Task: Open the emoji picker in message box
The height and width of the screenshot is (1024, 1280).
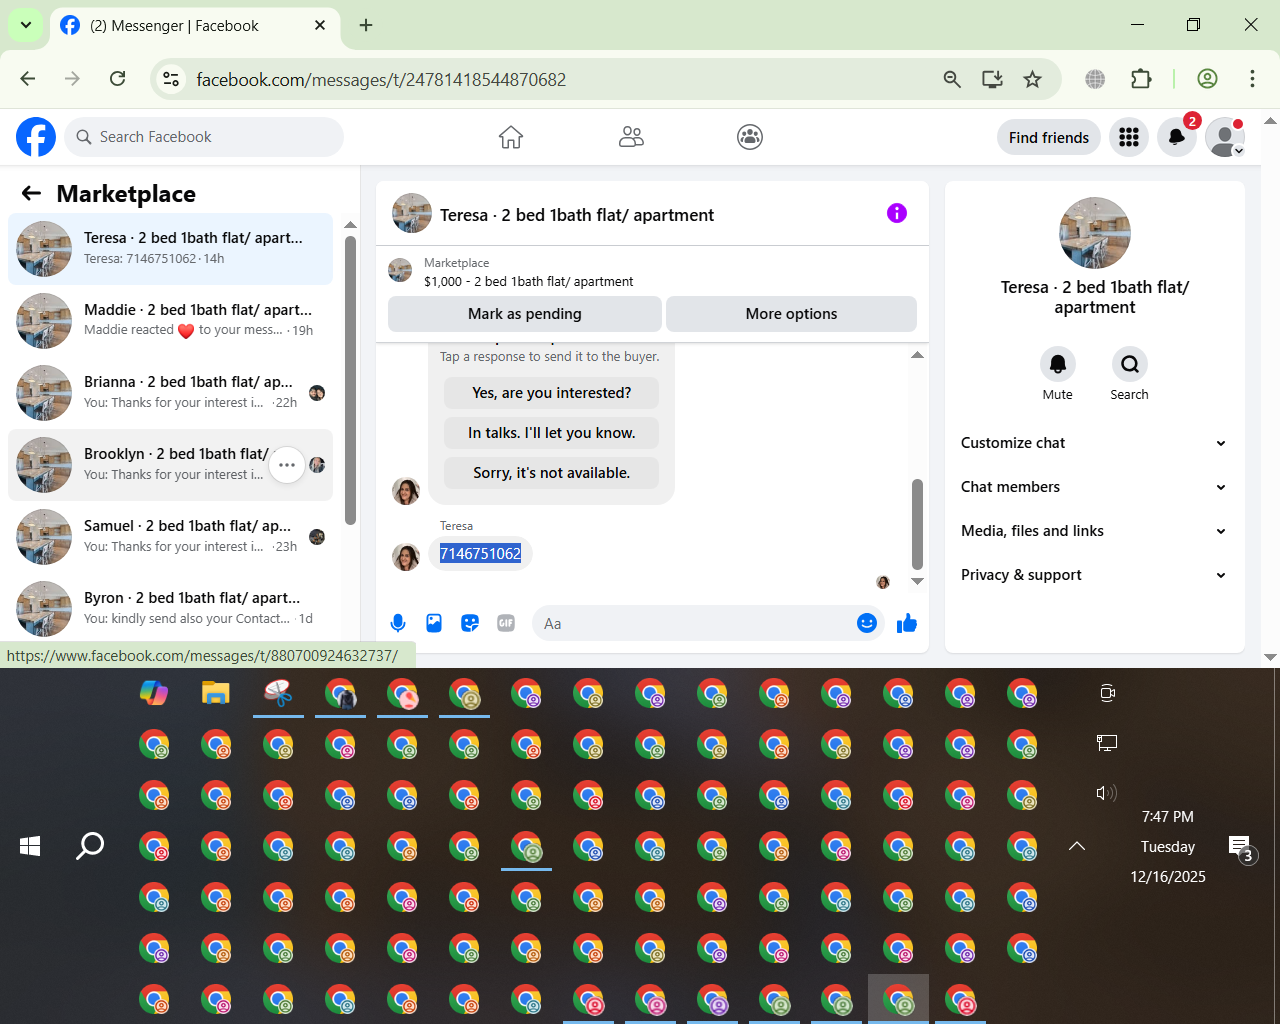Action: point(867,623)
